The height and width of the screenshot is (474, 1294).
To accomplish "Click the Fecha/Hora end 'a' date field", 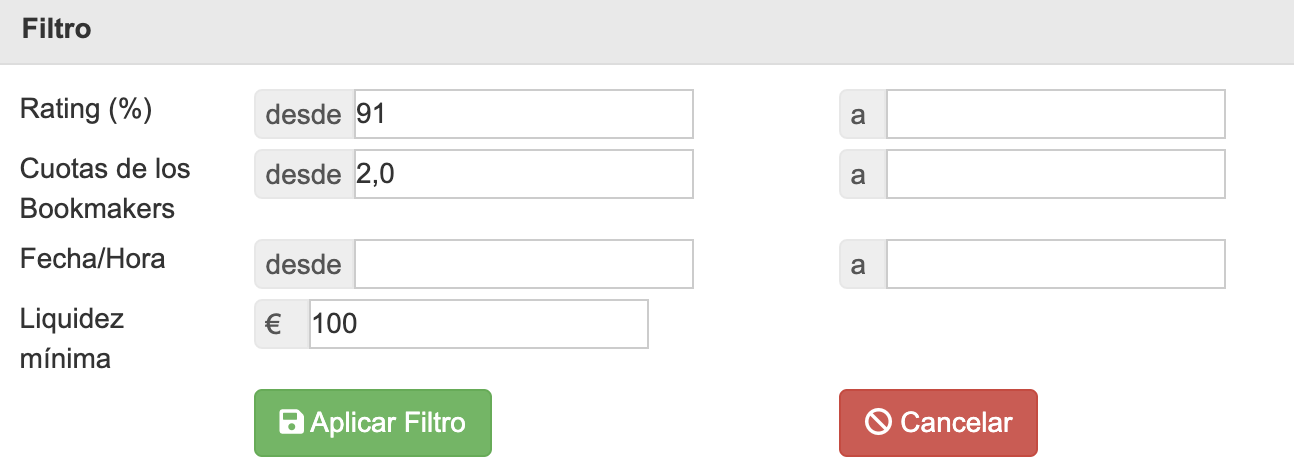I will tap(1055, 264).
